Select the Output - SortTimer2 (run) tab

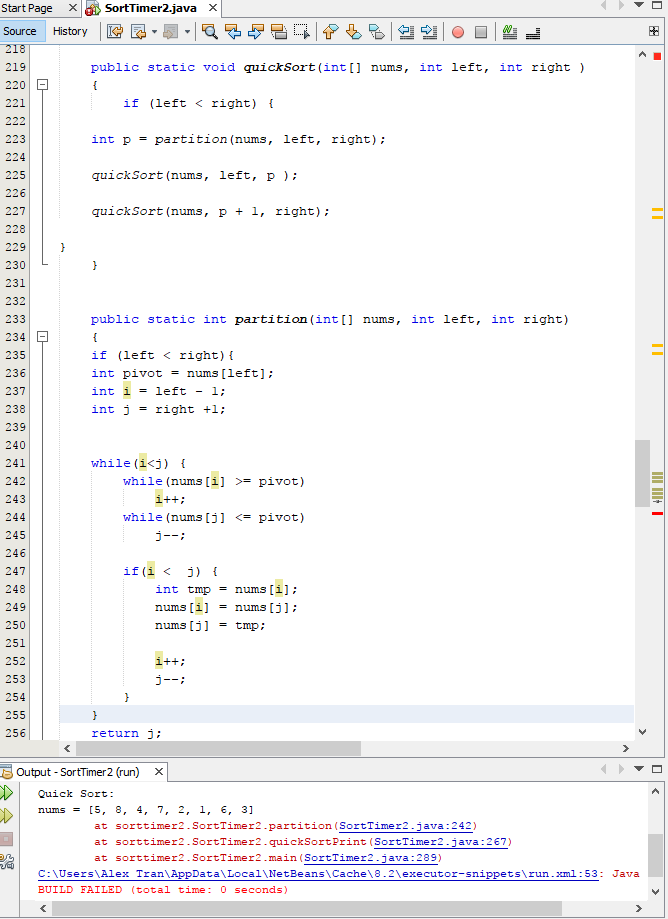point(77,772)
